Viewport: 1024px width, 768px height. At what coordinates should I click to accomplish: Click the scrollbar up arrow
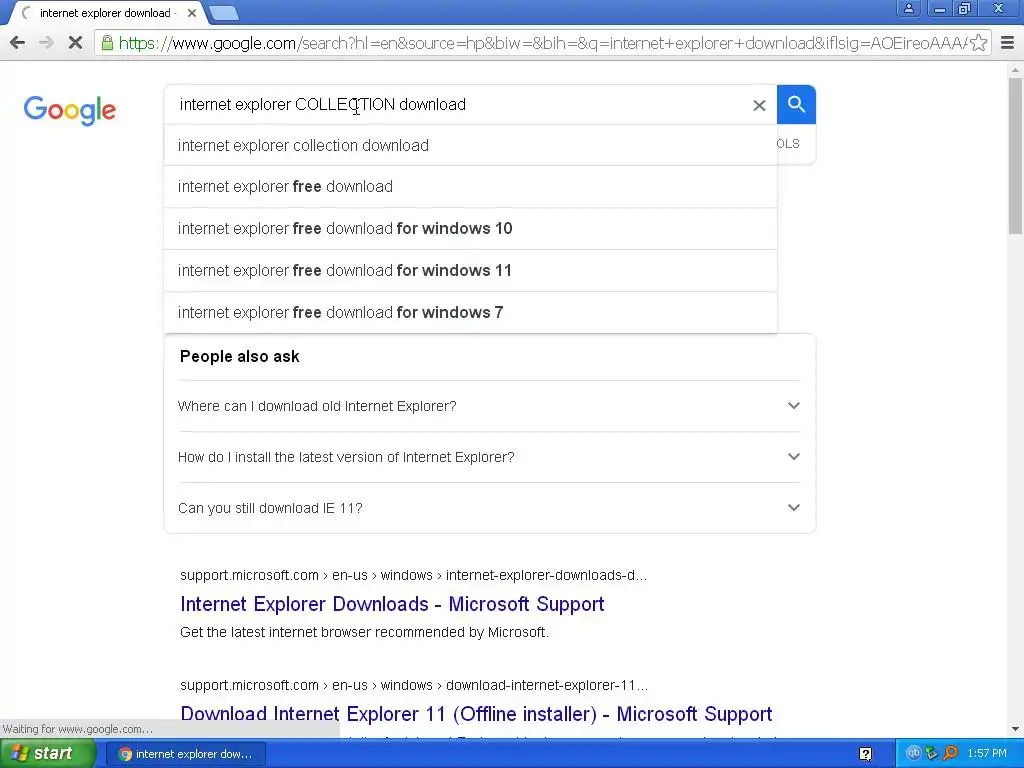[x=1016, y=69]
